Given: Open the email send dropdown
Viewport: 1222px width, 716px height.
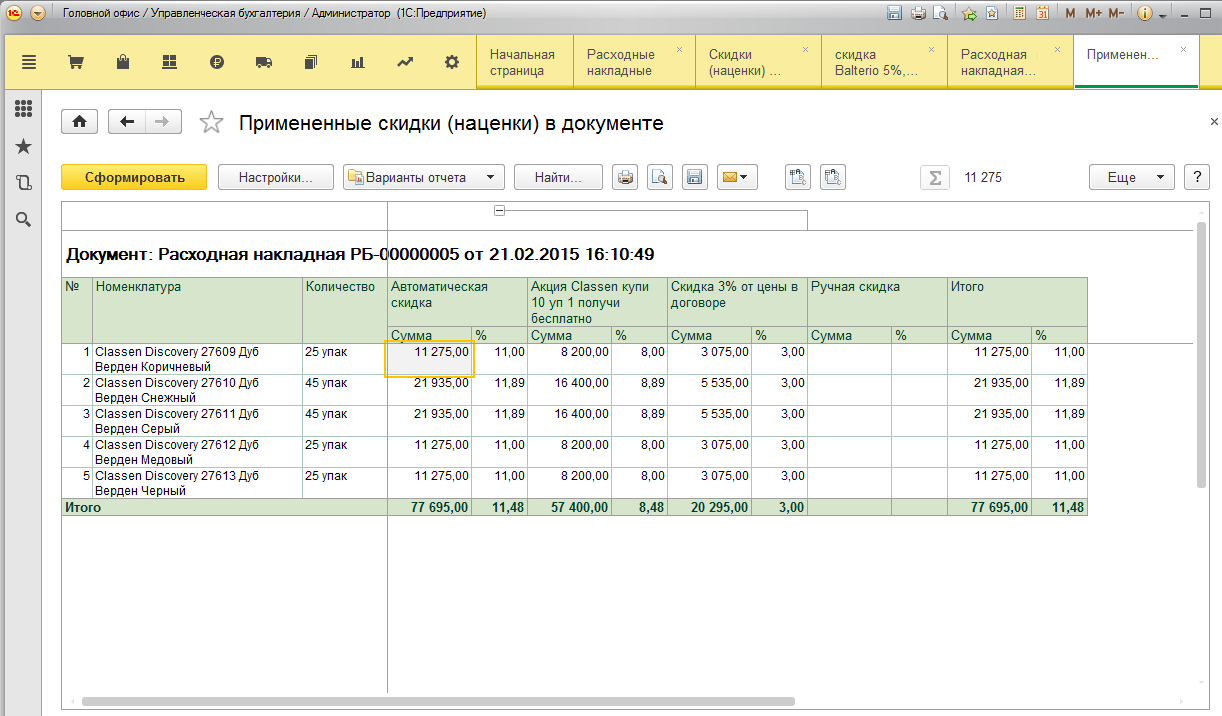Looking at the screenshot, I should pyautogui.click(x=737, y=177).
